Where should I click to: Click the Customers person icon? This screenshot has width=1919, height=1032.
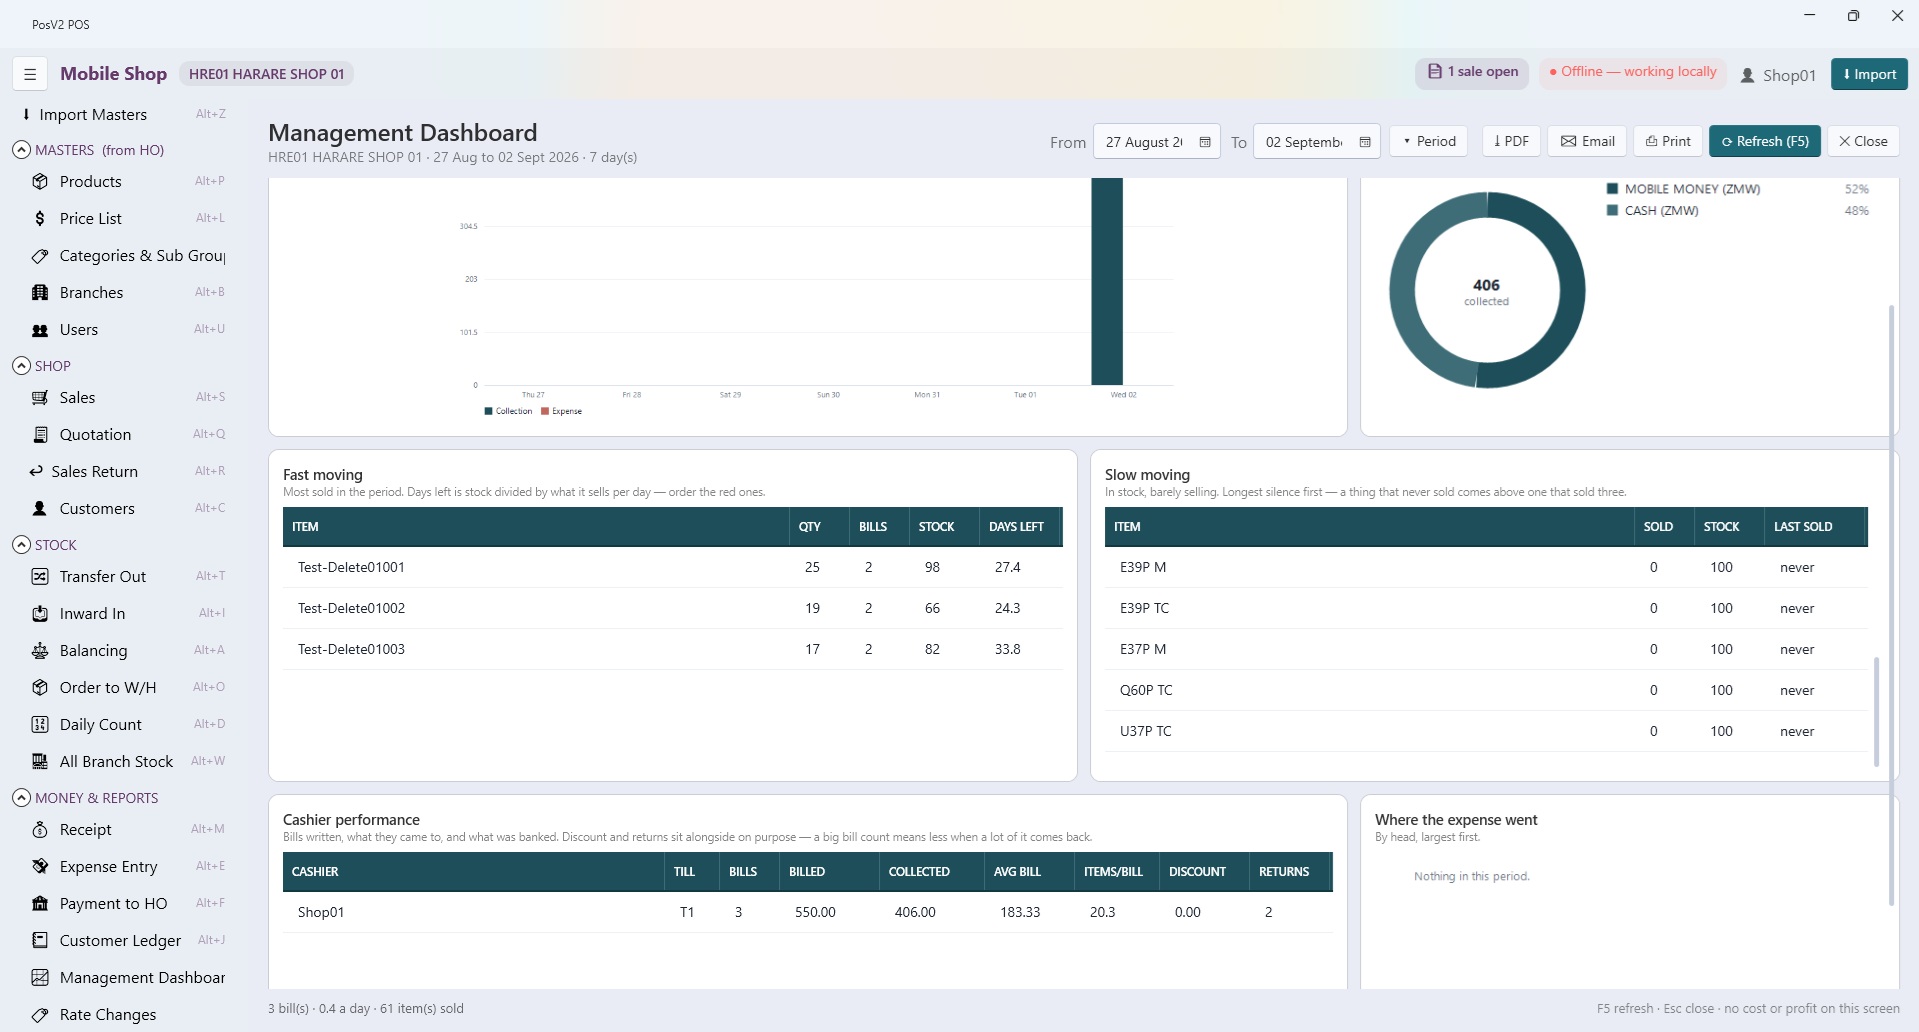pyautogui.click(x=40, y=508)
